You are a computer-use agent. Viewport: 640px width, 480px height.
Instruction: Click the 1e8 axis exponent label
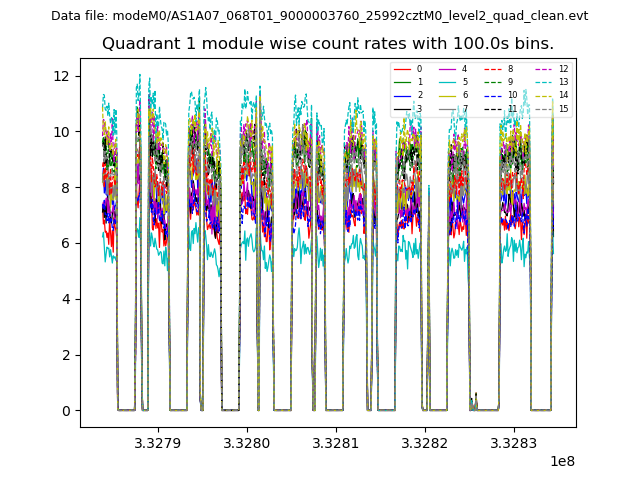click(x=563, y=462)
